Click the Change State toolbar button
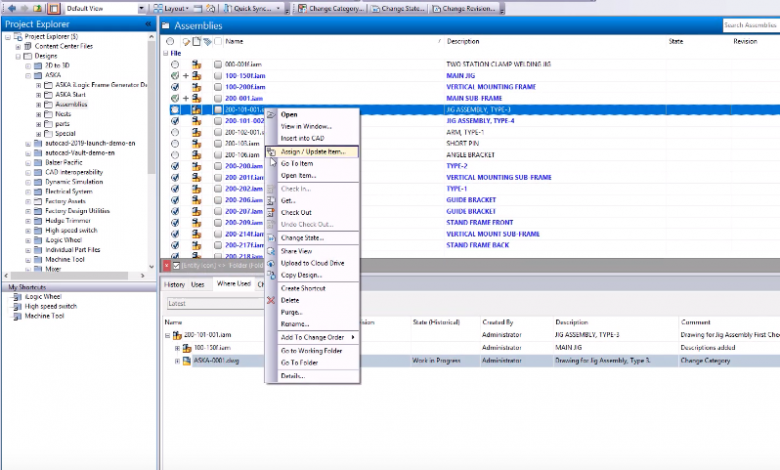This screenshot has height=470, width=780. 400,8
